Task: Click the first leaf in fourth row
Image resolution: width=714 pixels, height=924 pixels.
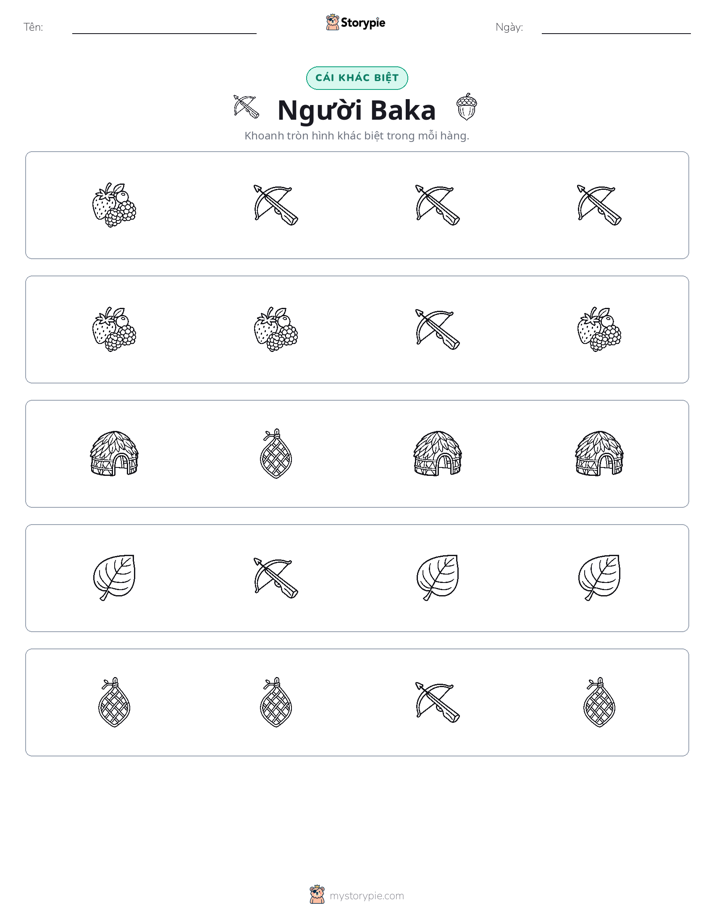Action: coord(114,578)
